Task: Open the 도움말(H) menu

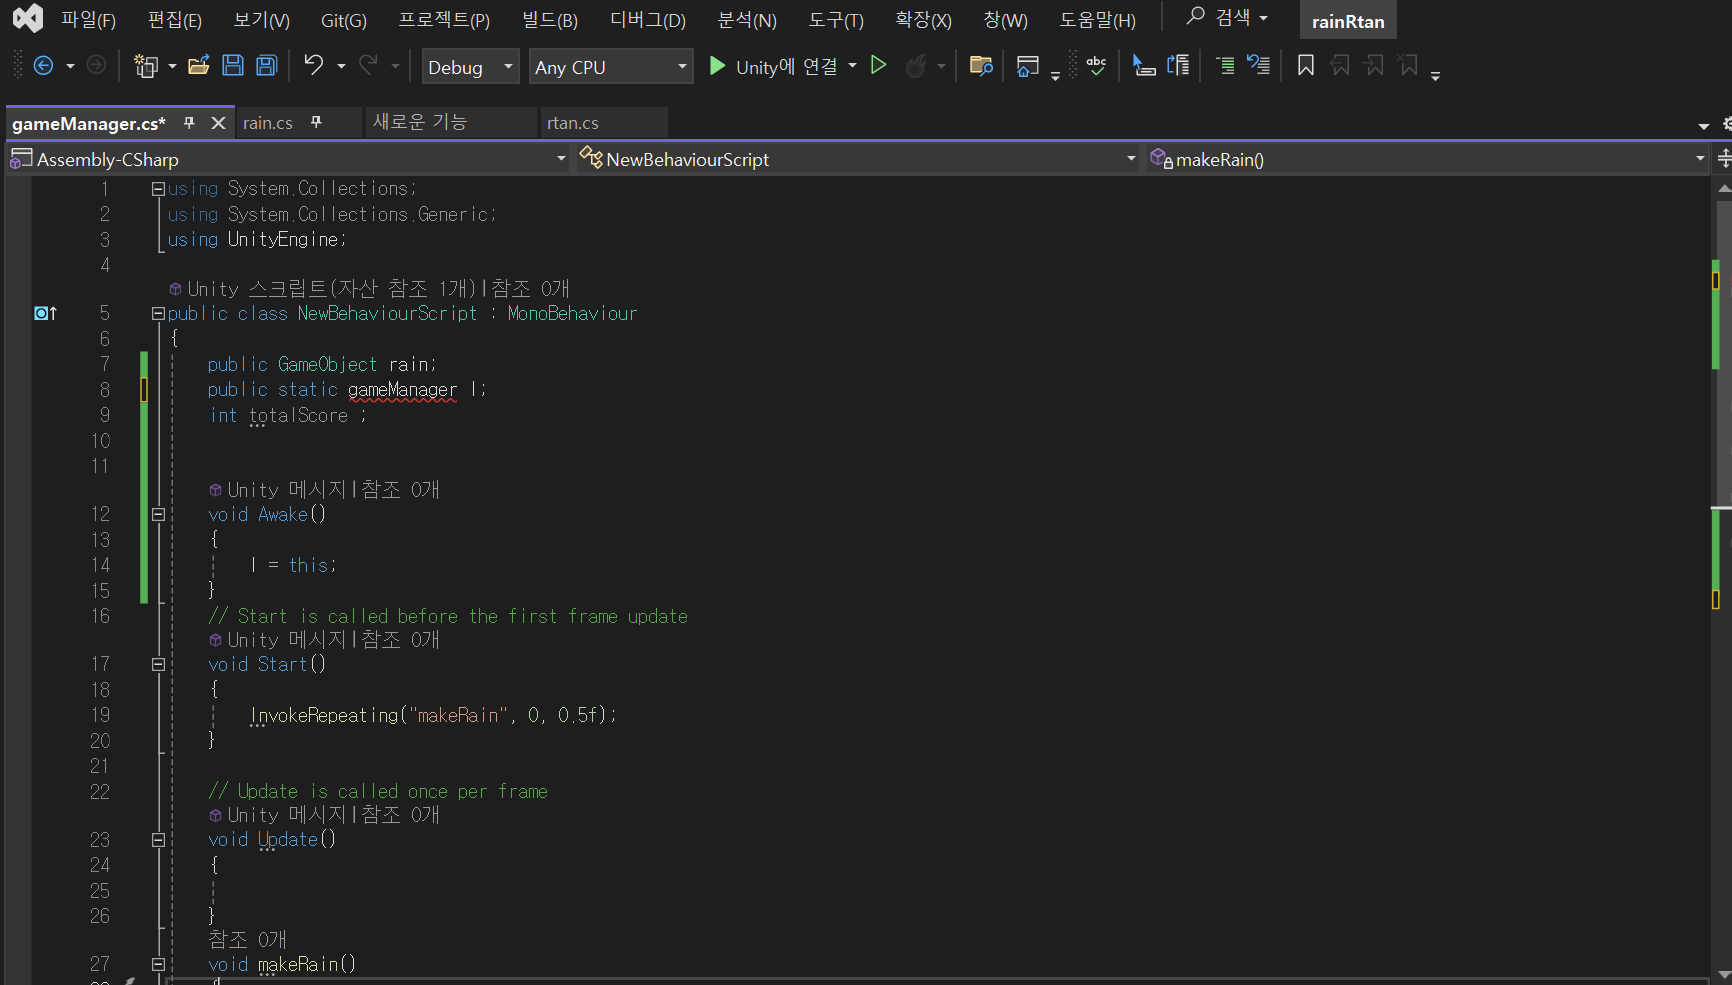Action: click(1097, 20)
